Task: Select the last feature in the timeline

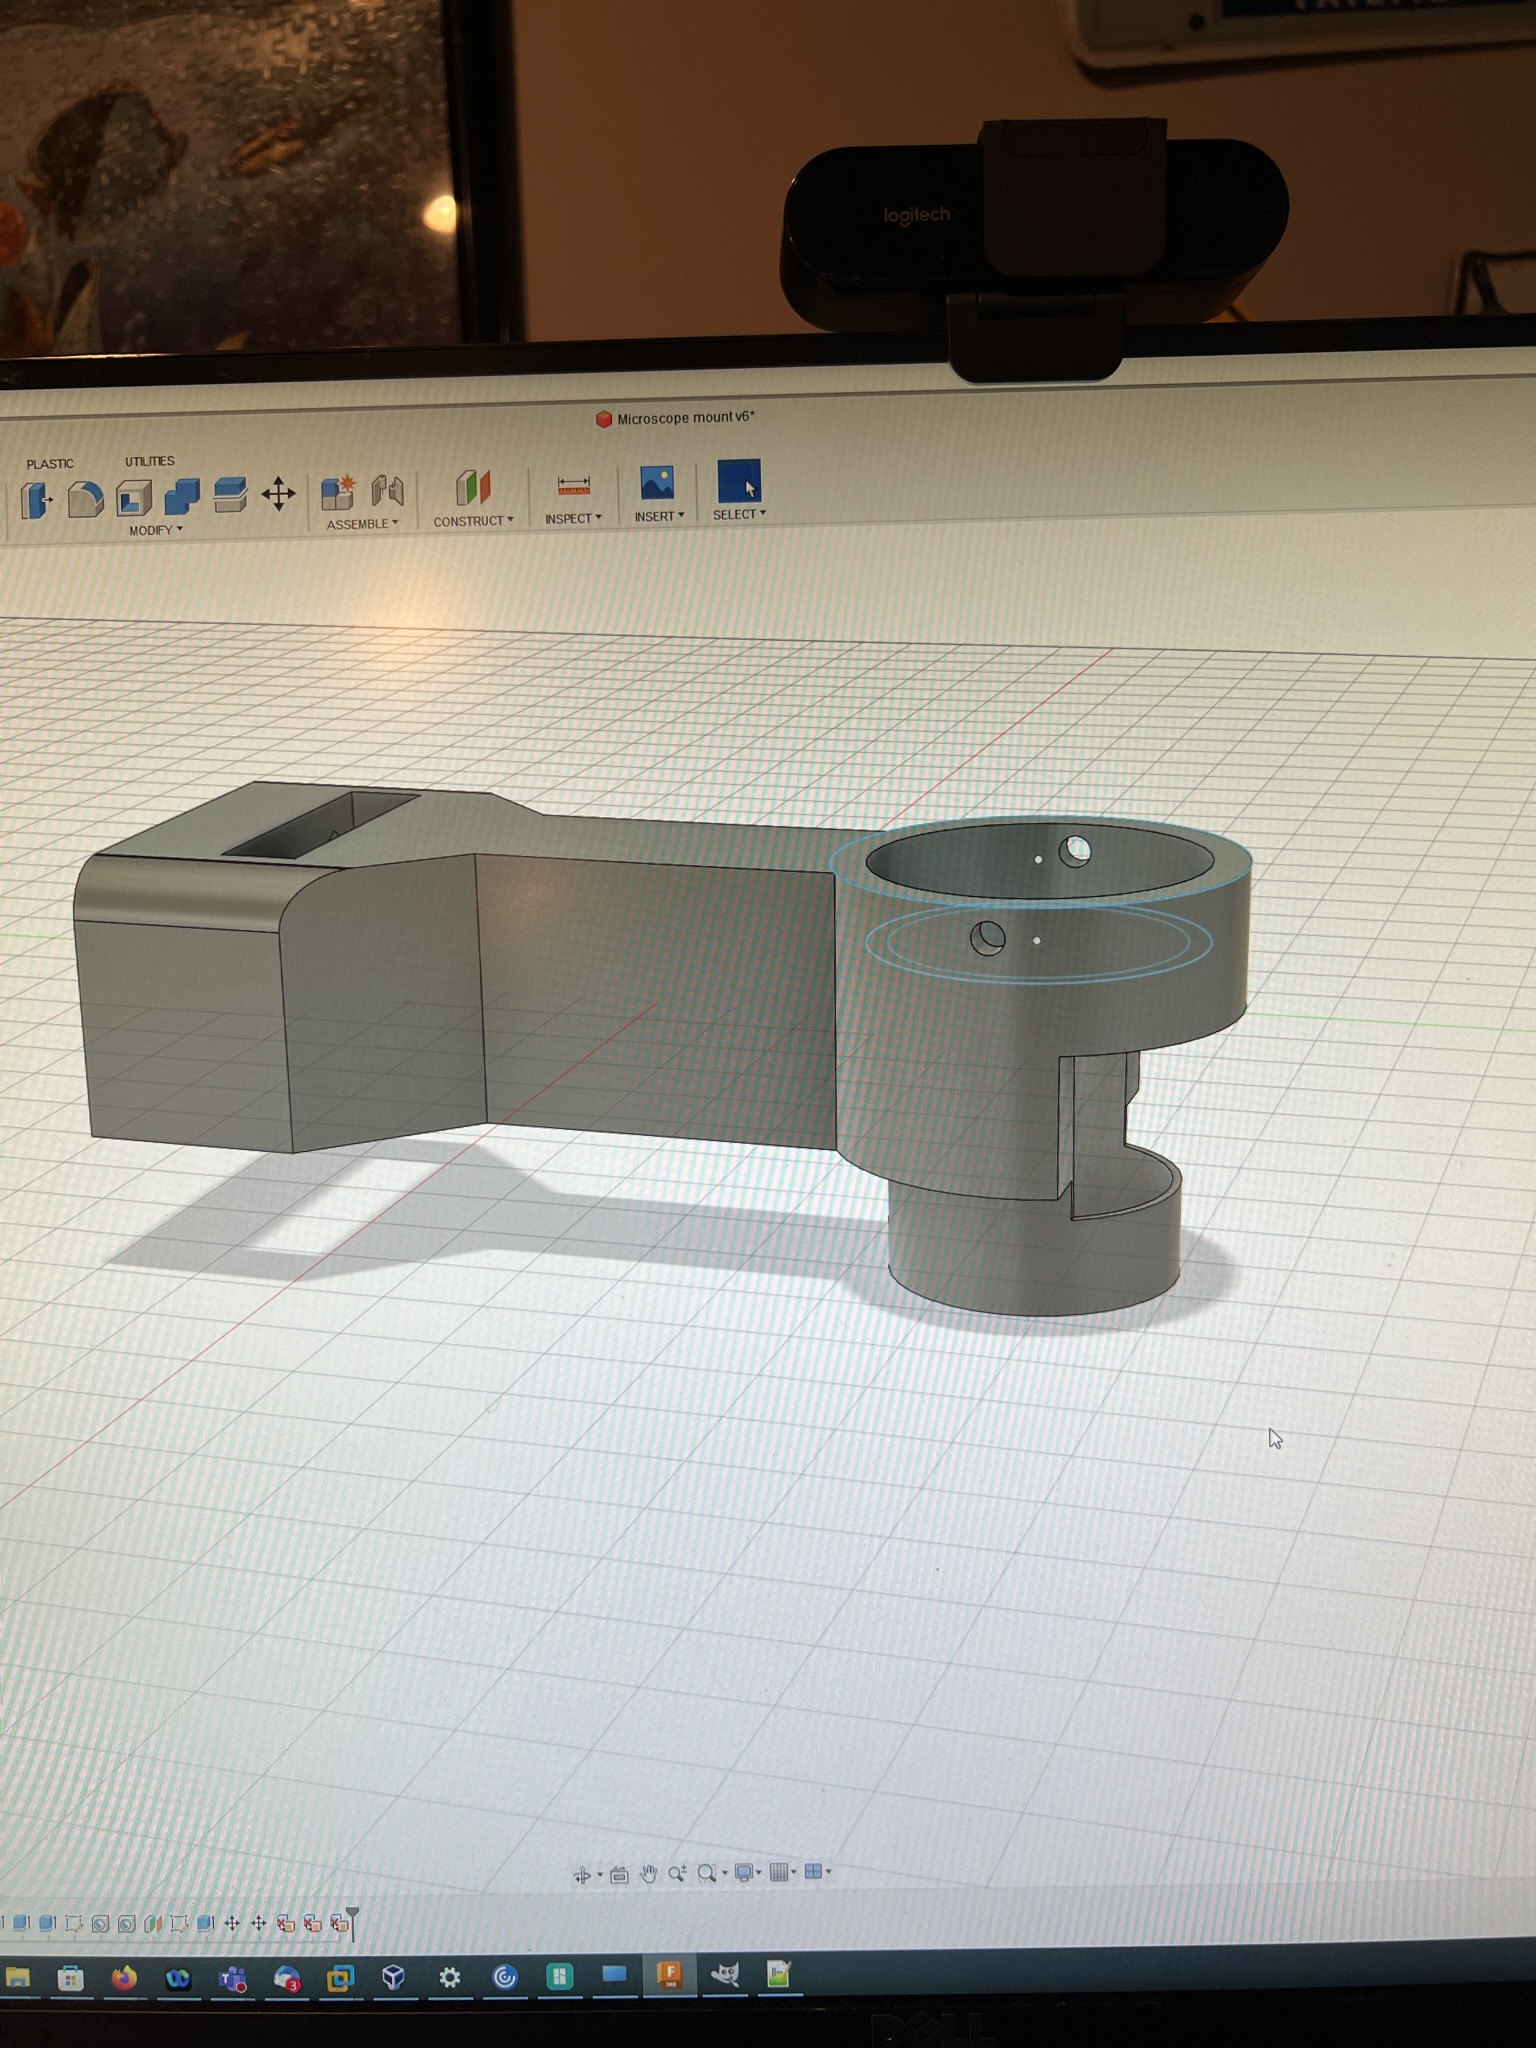Action: 339,1923
